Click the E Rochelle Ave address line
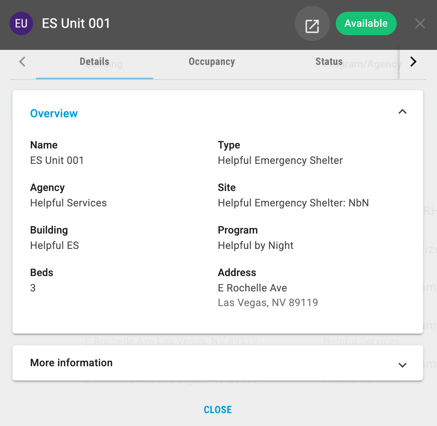This screenshot has width=437, height=426. click(x=252, y=288)
